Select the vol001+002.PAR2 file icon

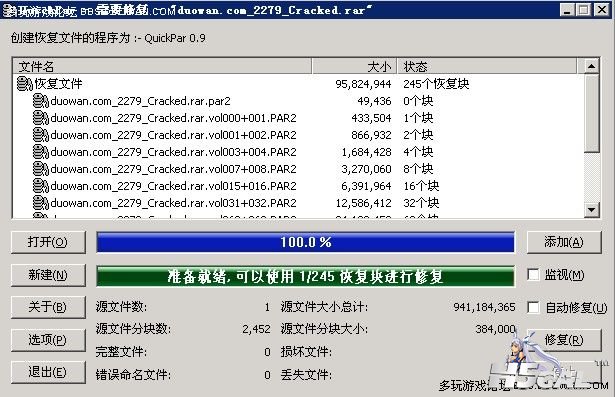click(41, 135)
